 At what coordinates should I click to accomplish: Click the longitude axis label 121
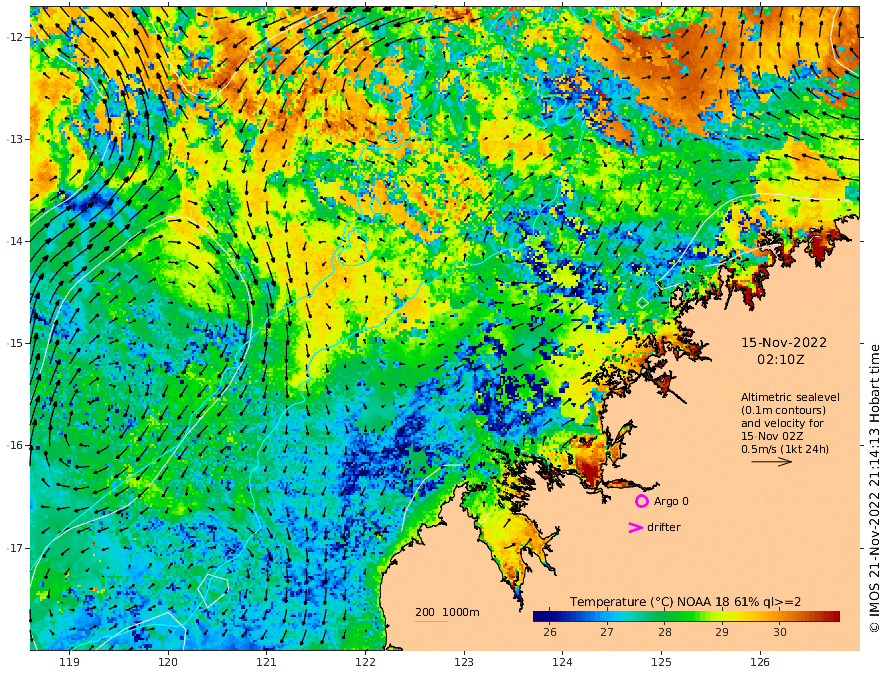tap(267, 663)
